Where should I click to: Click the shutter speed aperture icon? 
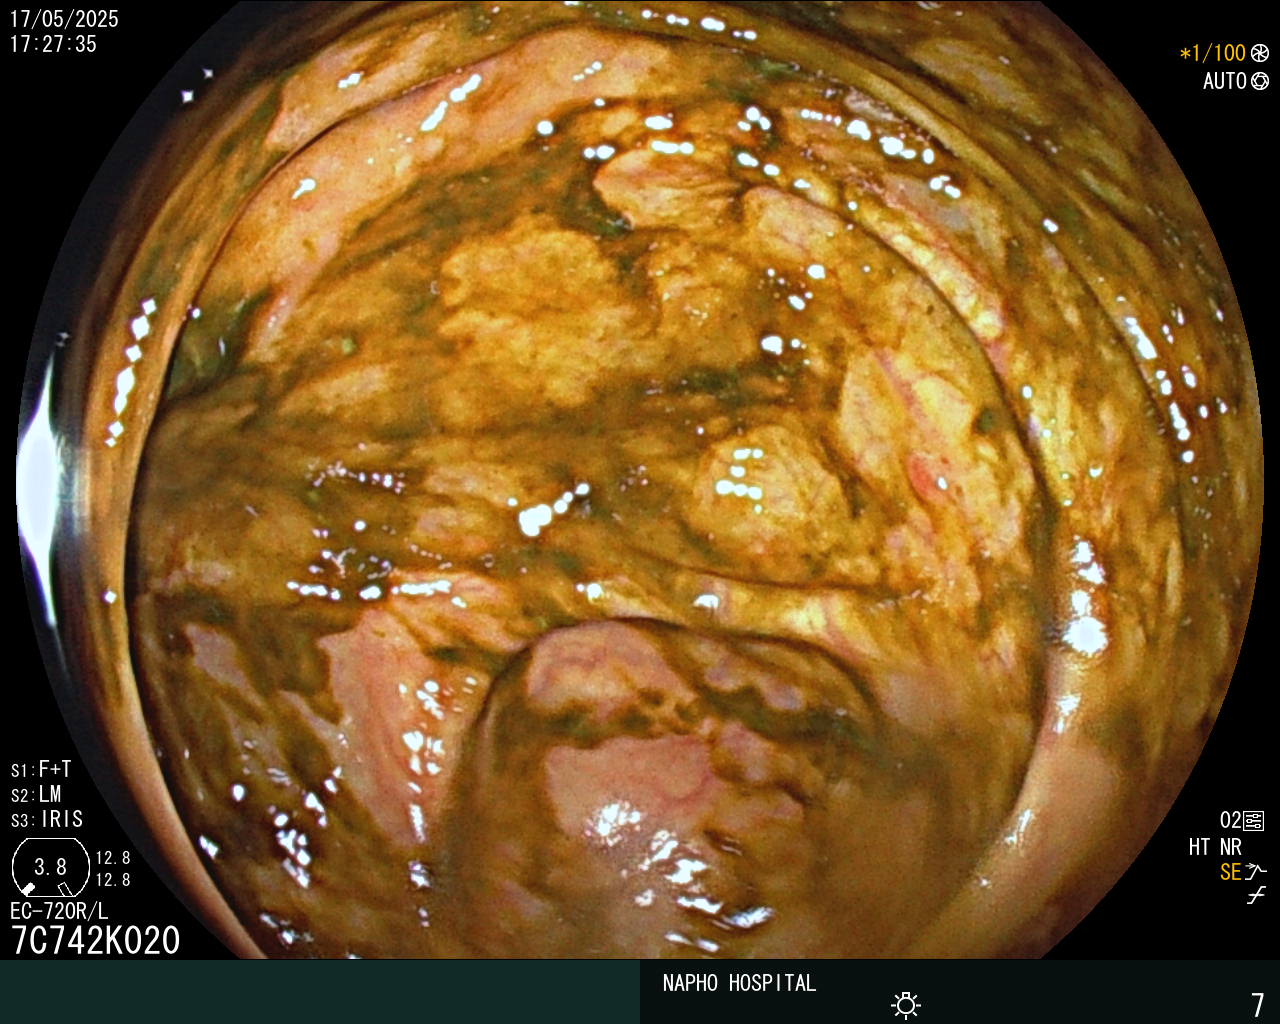[1260, 53]
